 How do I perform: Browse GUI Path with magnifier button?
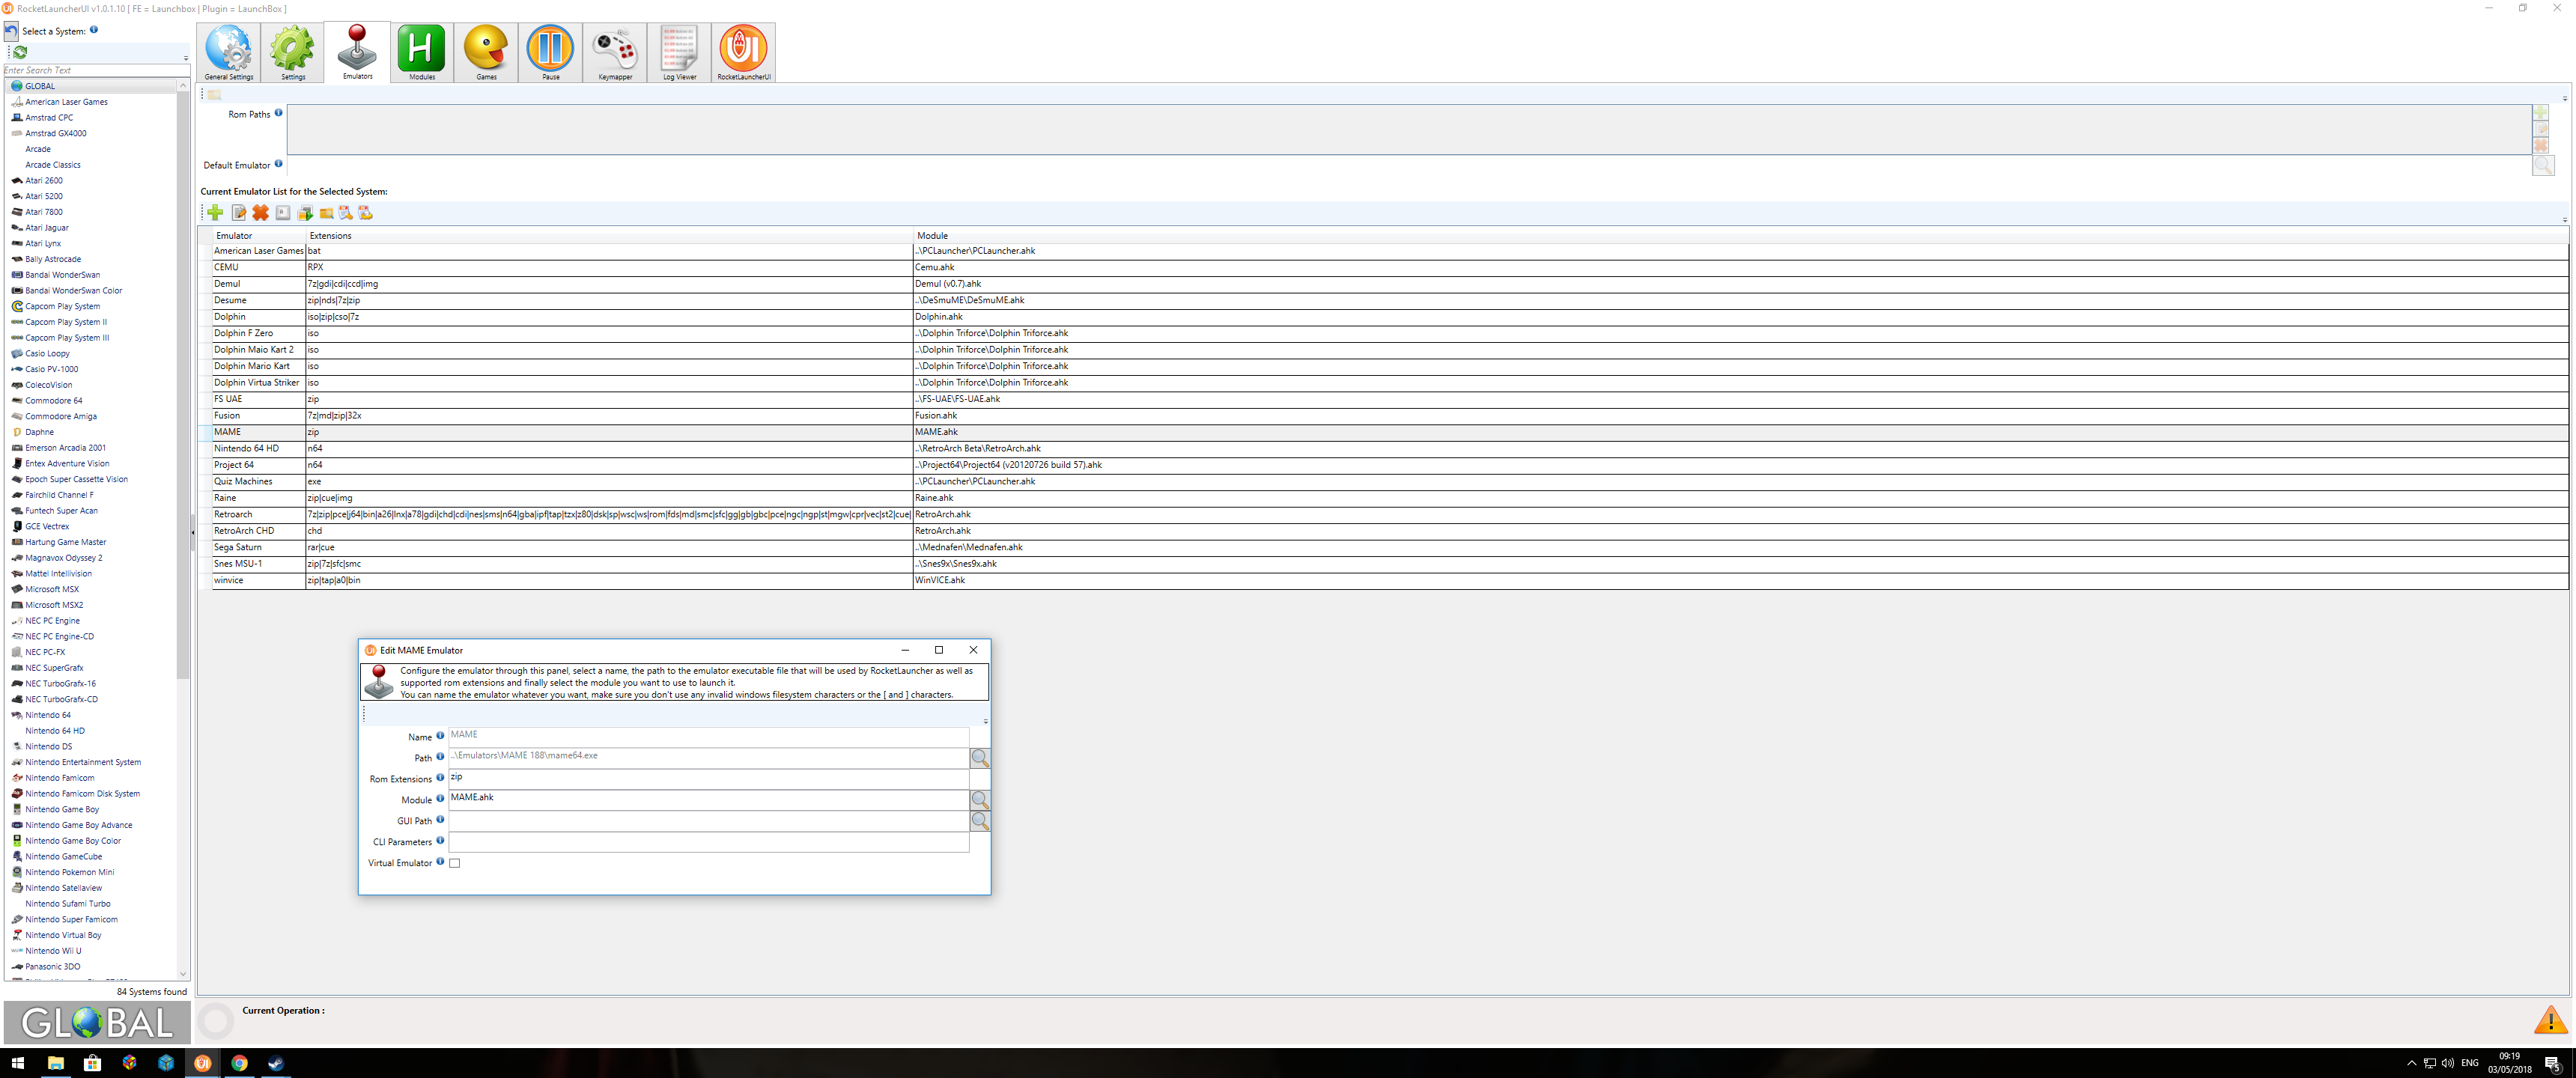980,821
